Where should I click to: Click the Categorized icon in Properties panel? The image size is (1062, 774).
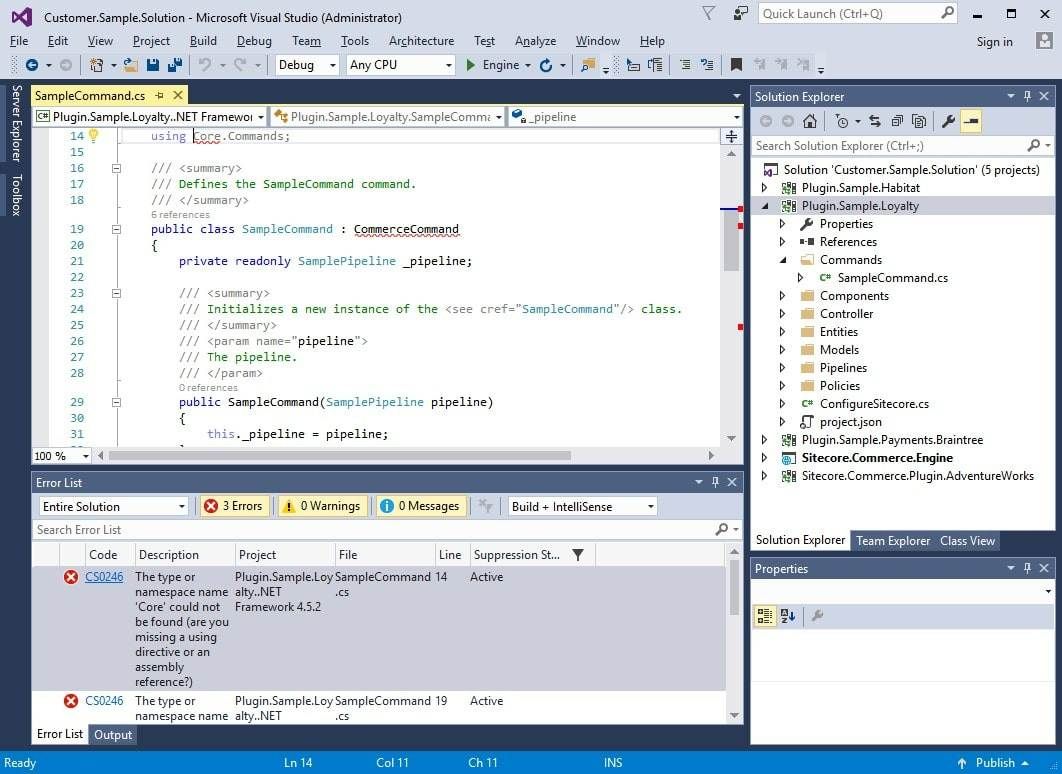(x=765, y=616)
